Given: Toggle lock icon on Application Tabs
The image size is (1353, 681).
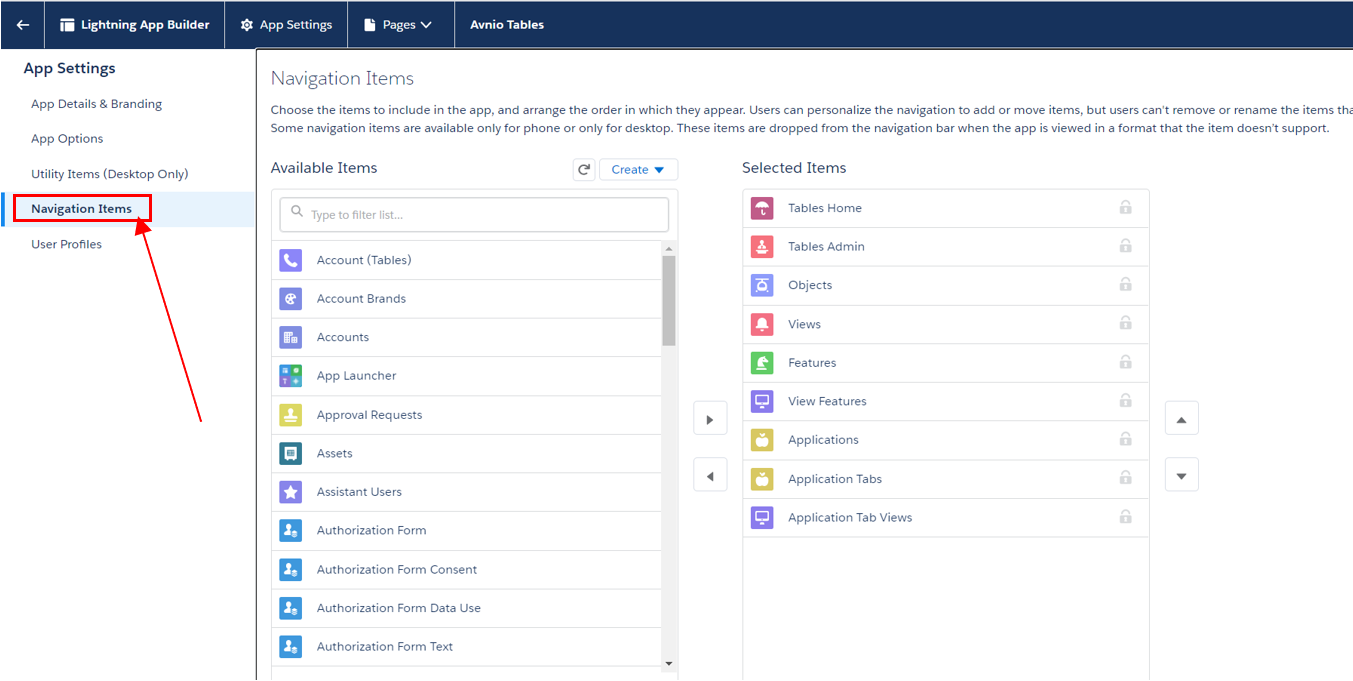Looking at the screenshot, I should tap(1125, 479).
